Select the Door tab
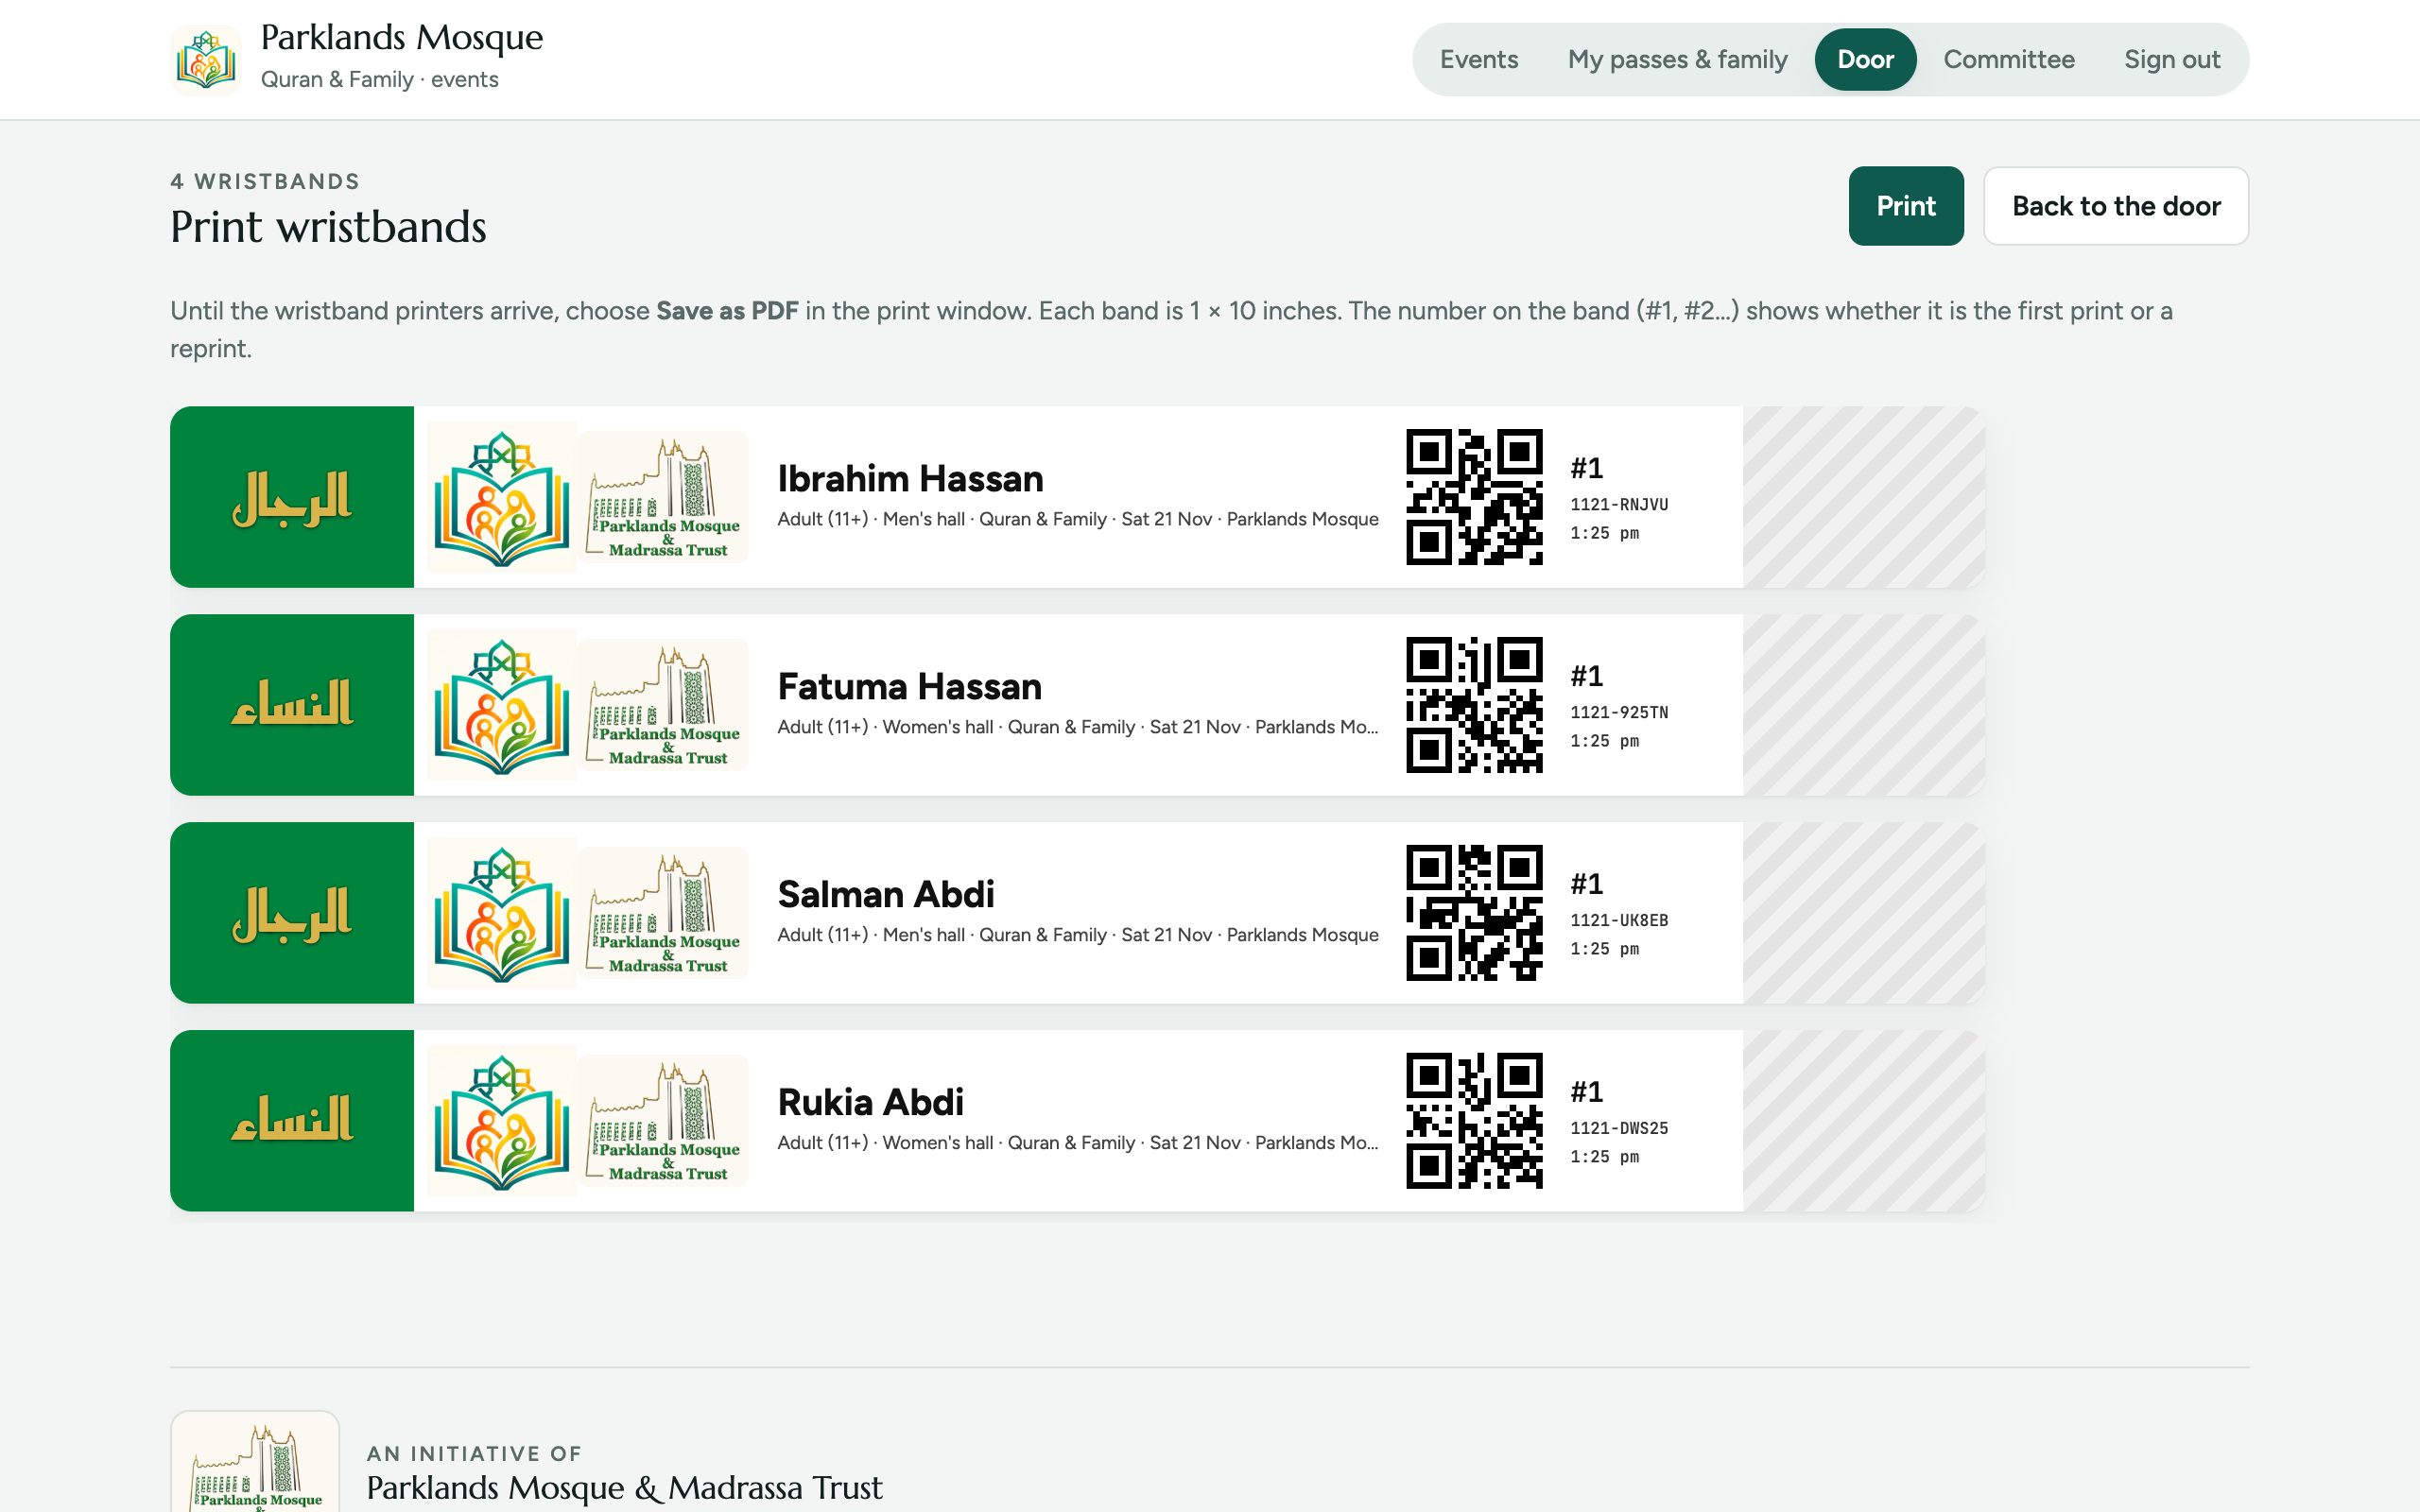 [x=1865, y=60]
